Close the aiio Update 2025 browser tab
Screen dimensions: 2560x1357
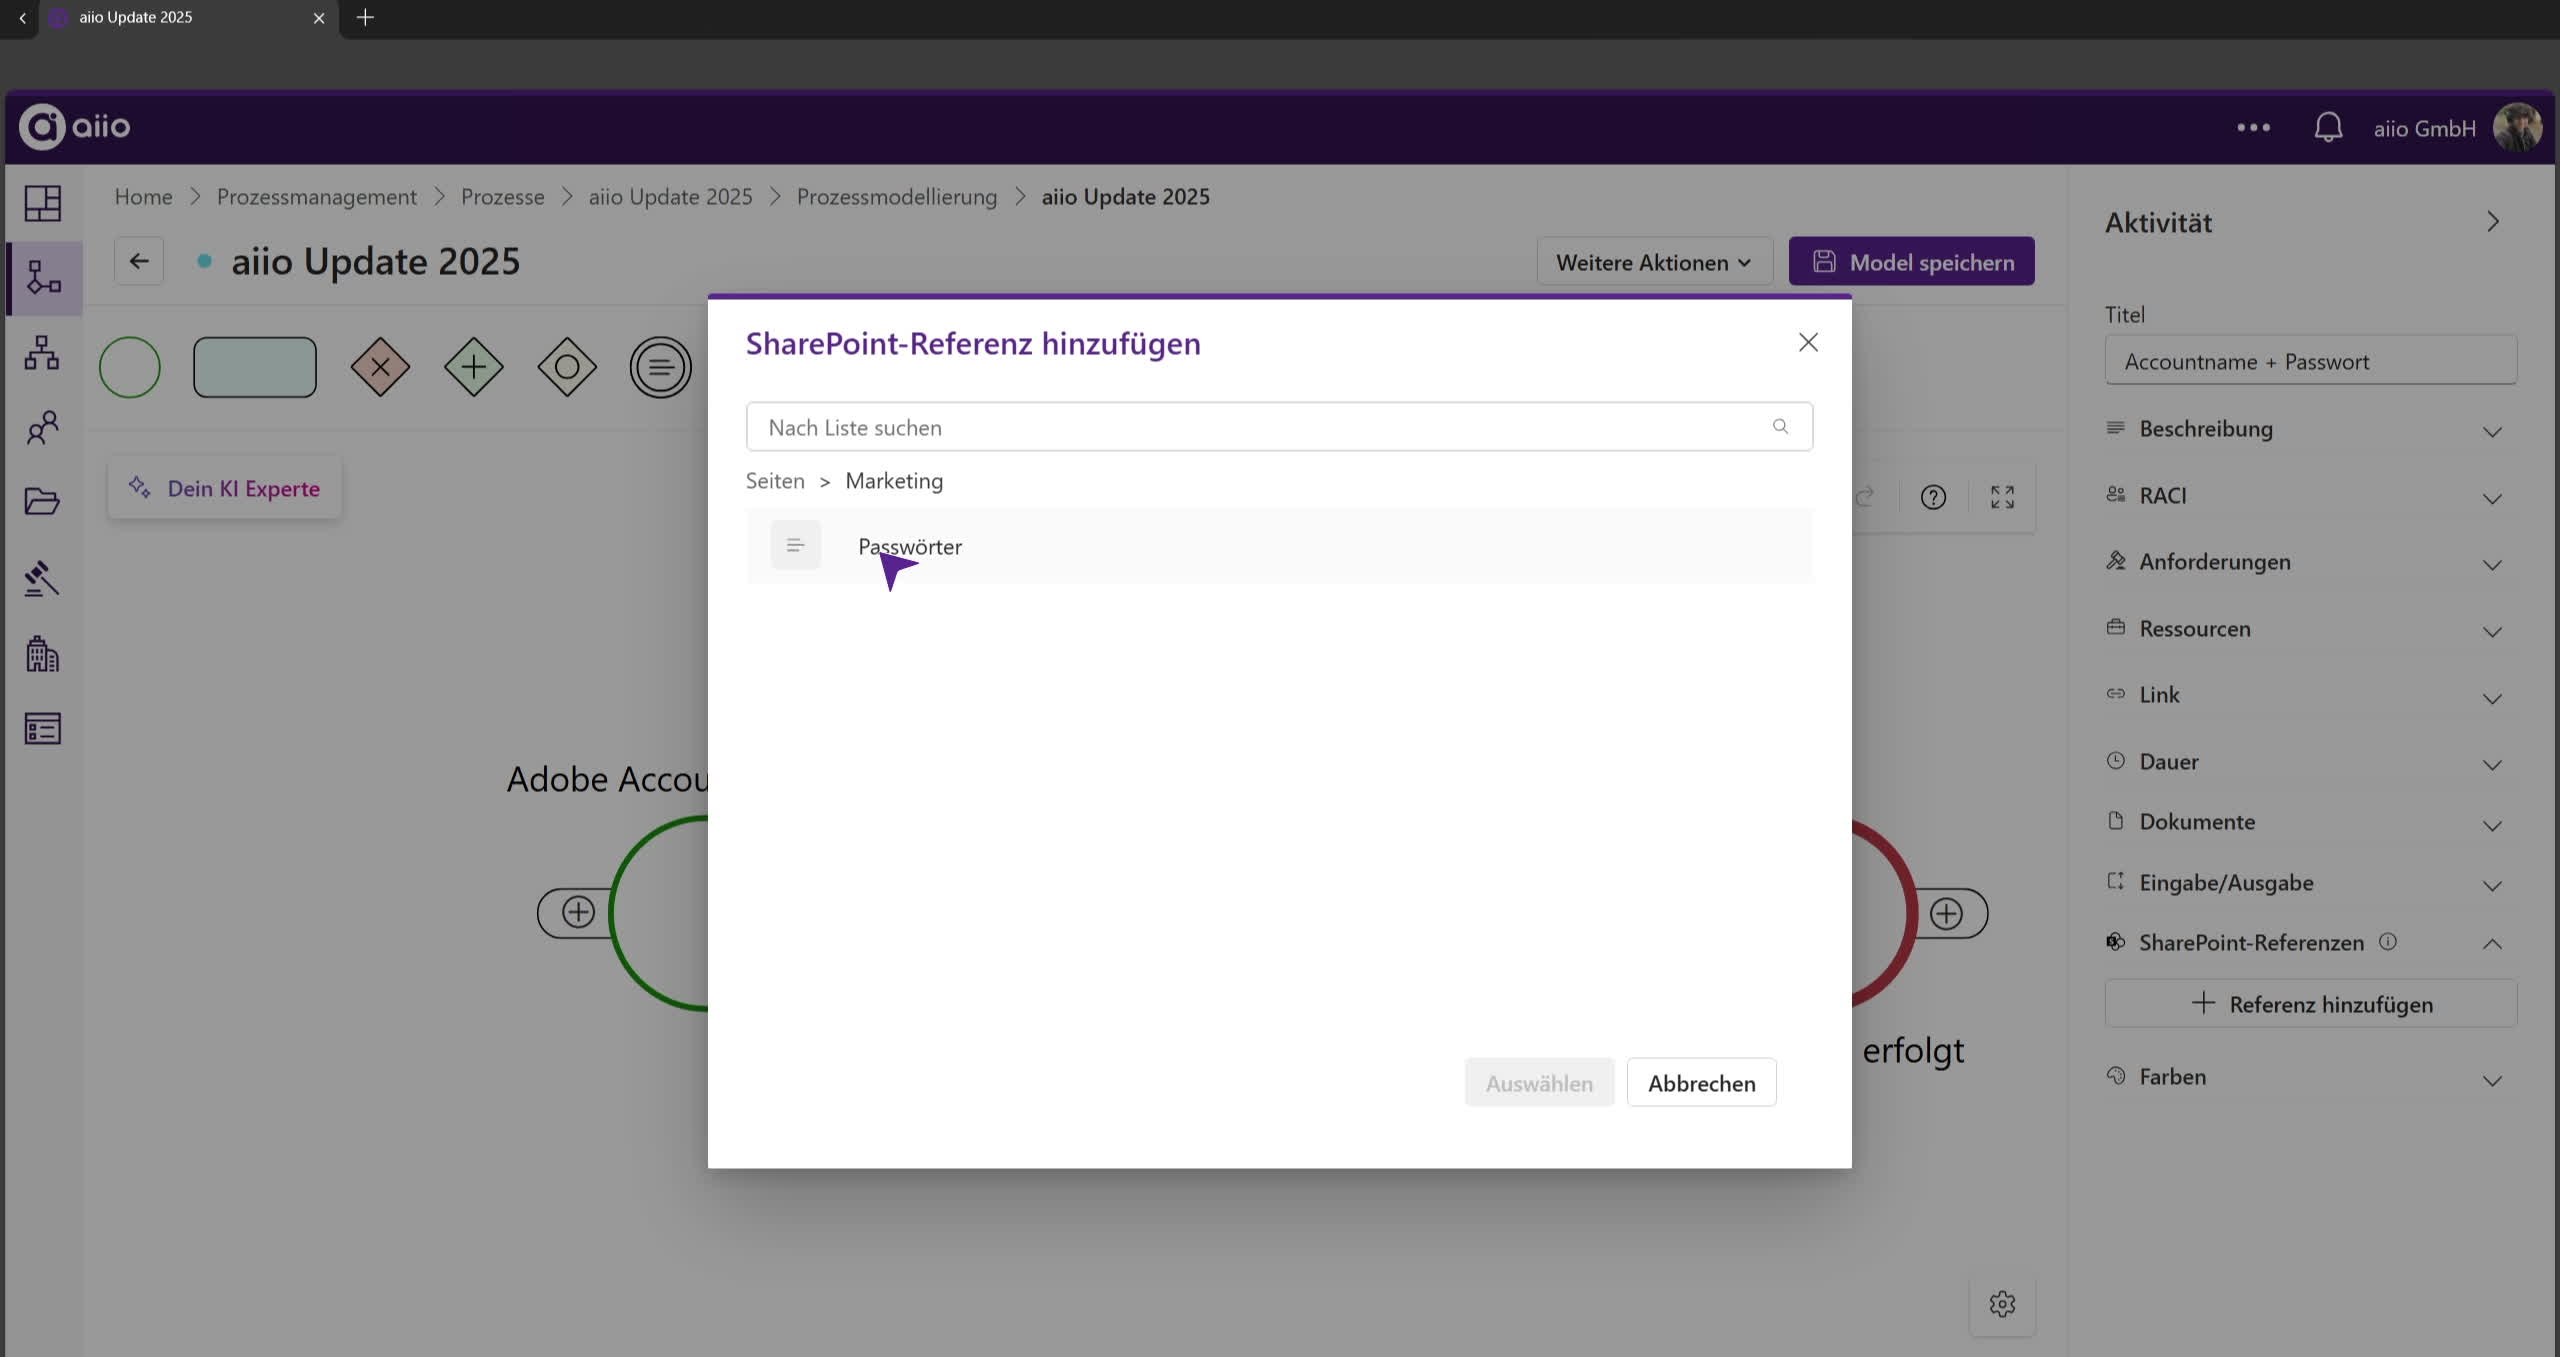[319, 18]
